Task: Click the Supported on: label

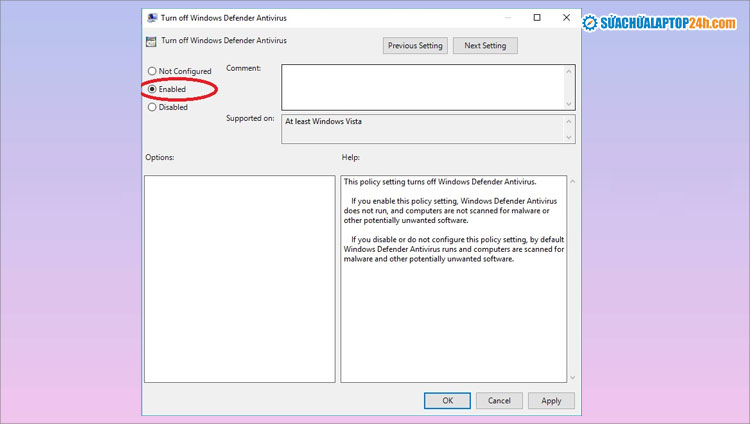Action: click(250, 118)
